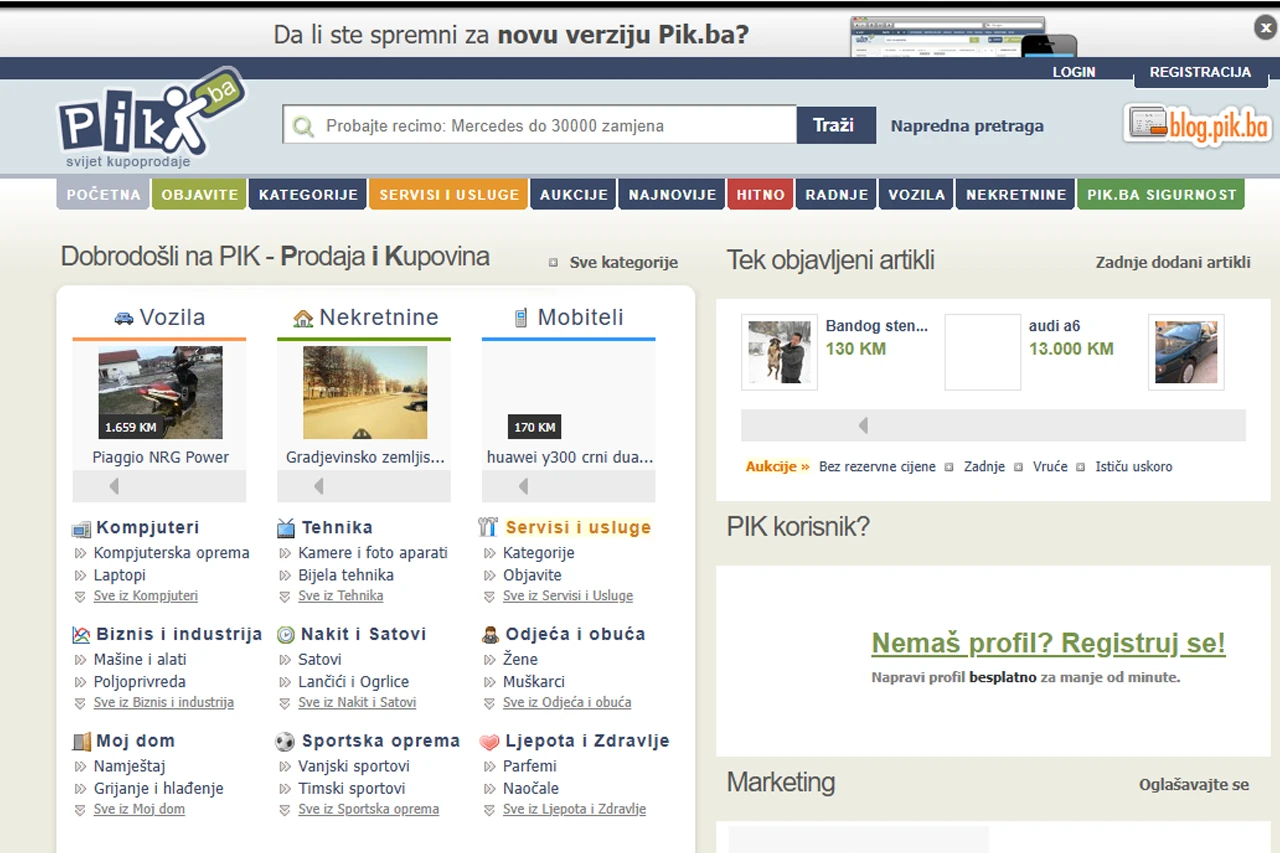1280x853 pixels.
Task: Expand Sve iz Biznis i industrija
Action: pos(164,703)
